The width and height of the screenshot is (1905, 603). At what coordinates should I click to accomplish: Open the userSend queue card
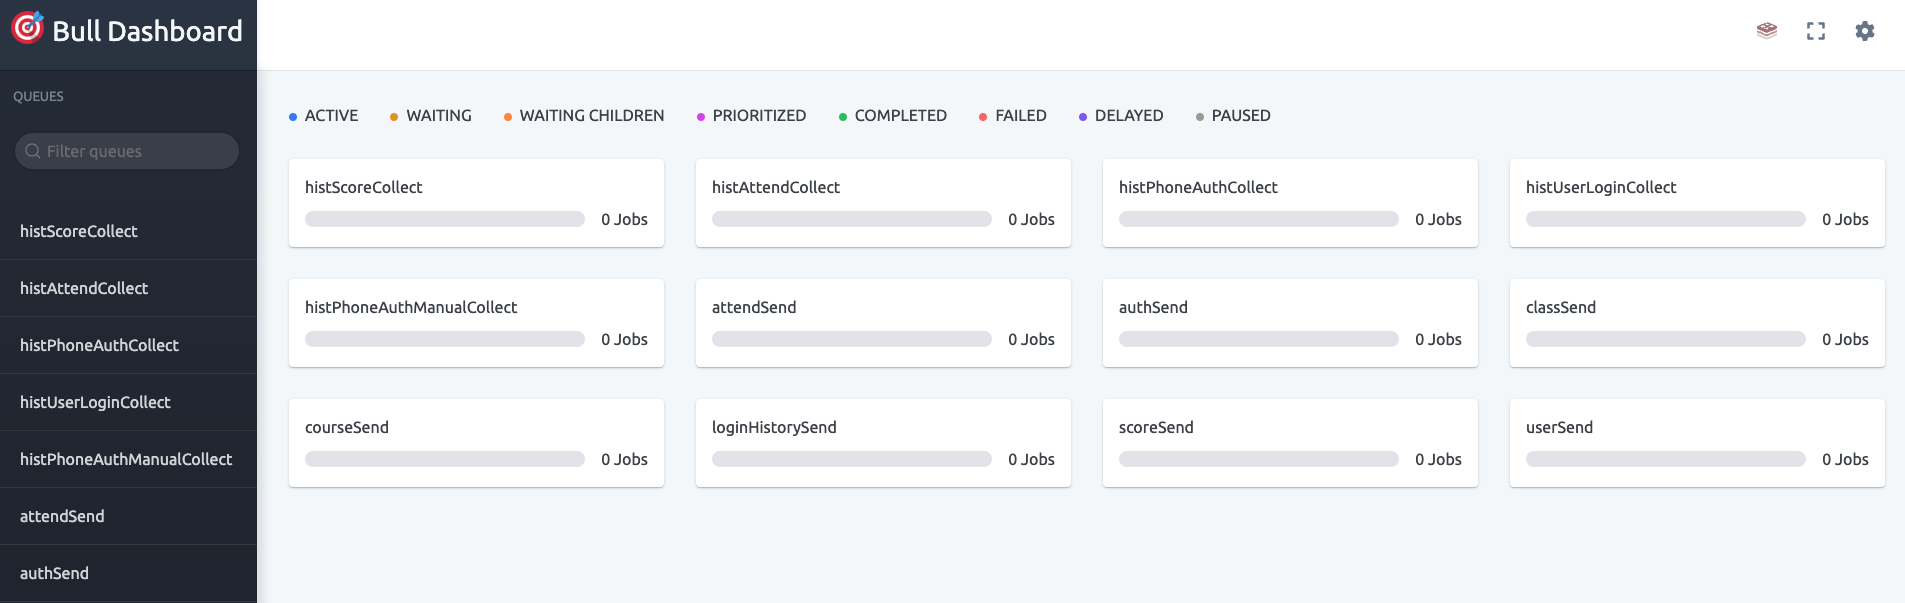click(x=1559, y=427)
